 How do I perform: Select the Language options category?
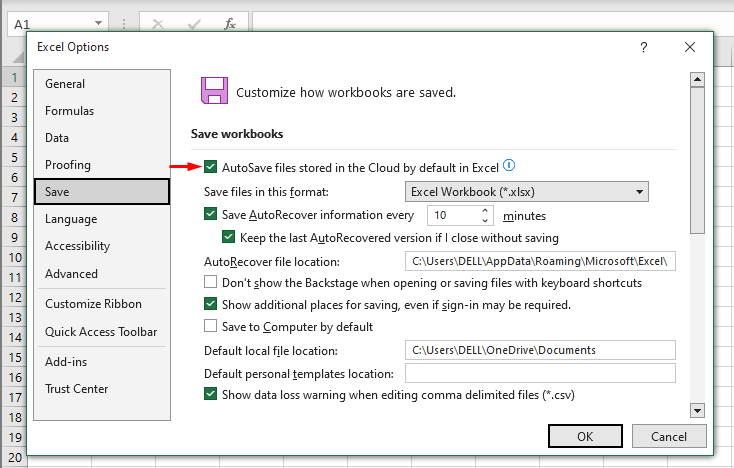(102, 219)
